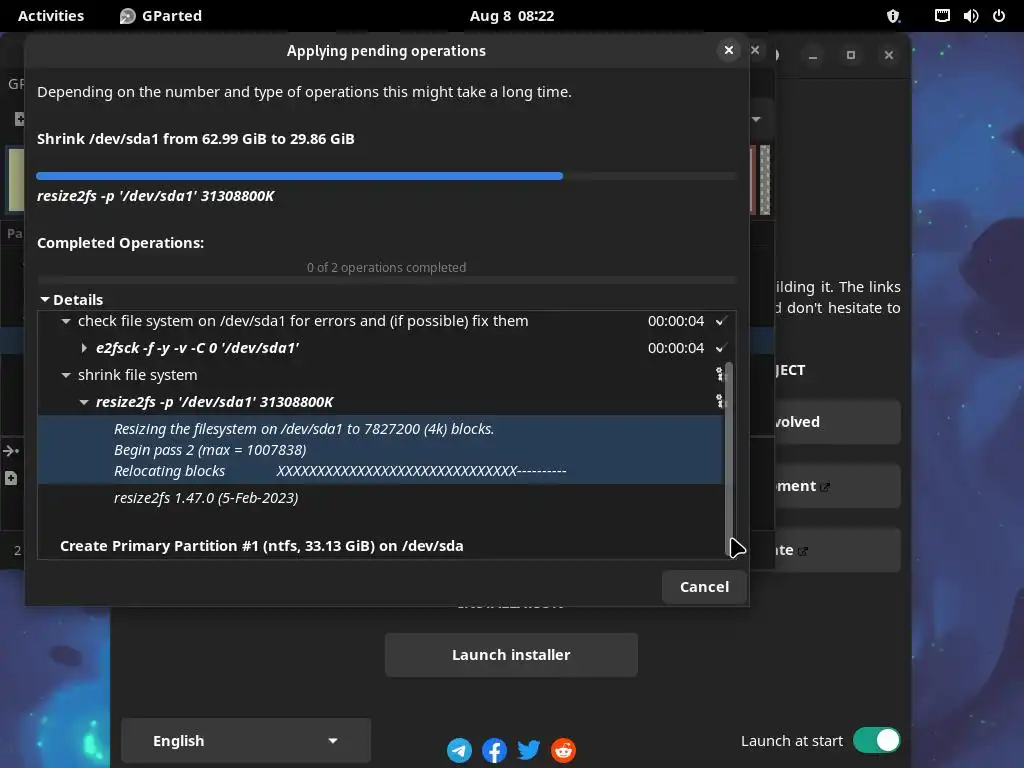Open the Twitter link icon
The width and height of the screenshot is (1024, 768).
pyautogui.click(x=528, y=750)
